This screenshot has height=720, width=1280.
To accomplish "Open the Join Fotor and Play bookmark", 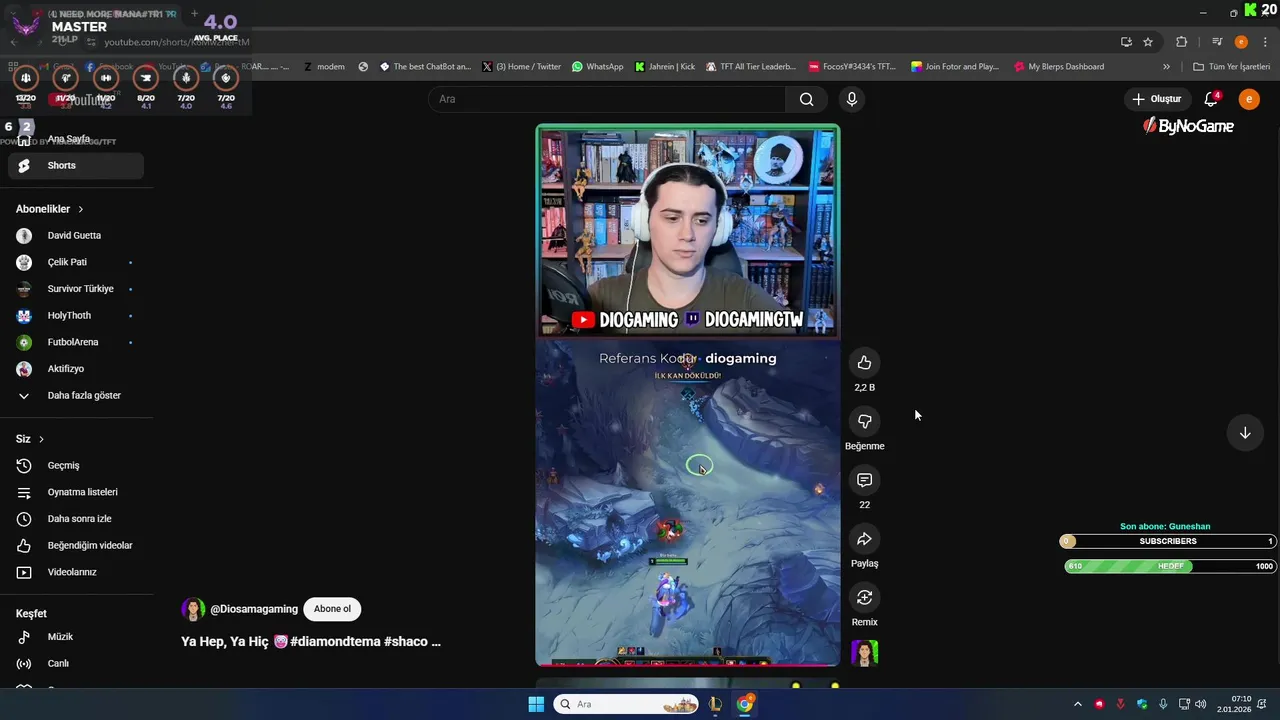I will tap(955, 67).
